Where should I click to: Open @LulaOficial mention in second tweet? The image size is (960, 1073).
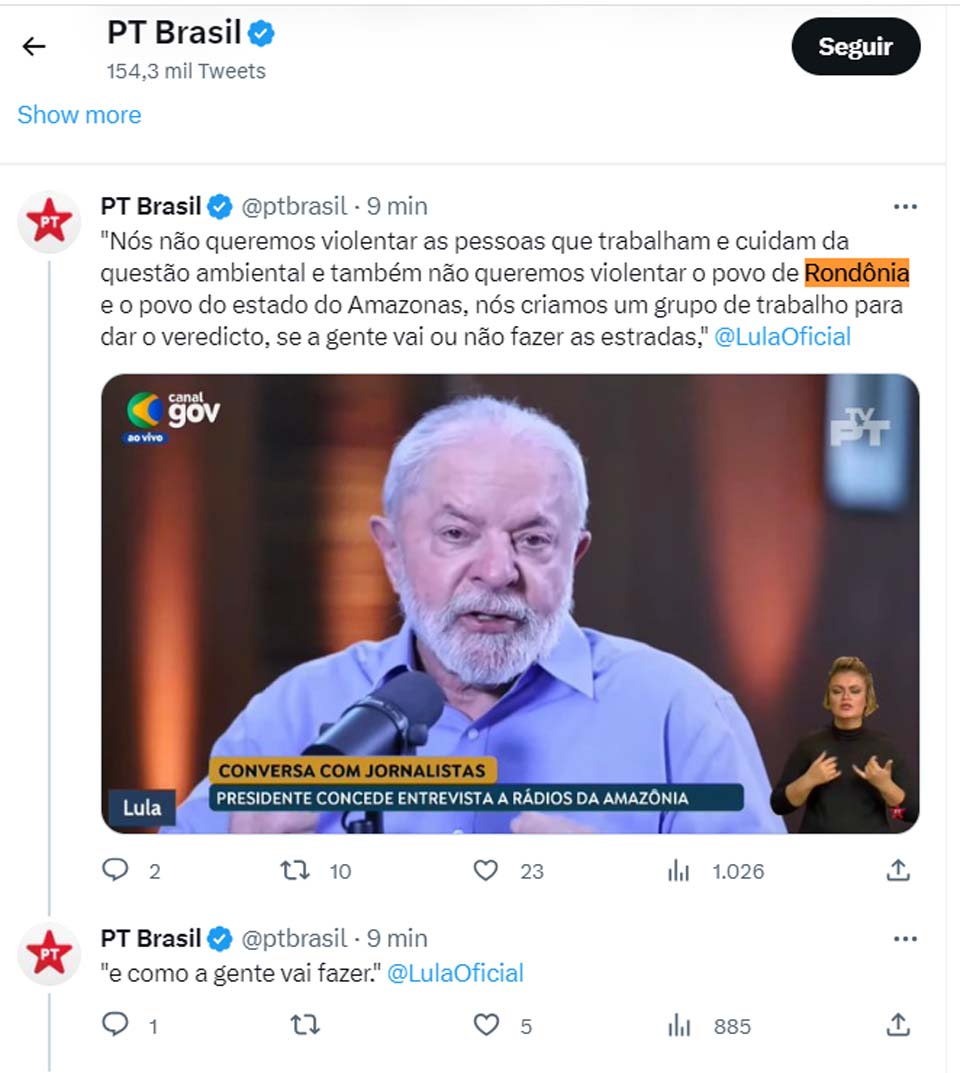click(455, 973)
